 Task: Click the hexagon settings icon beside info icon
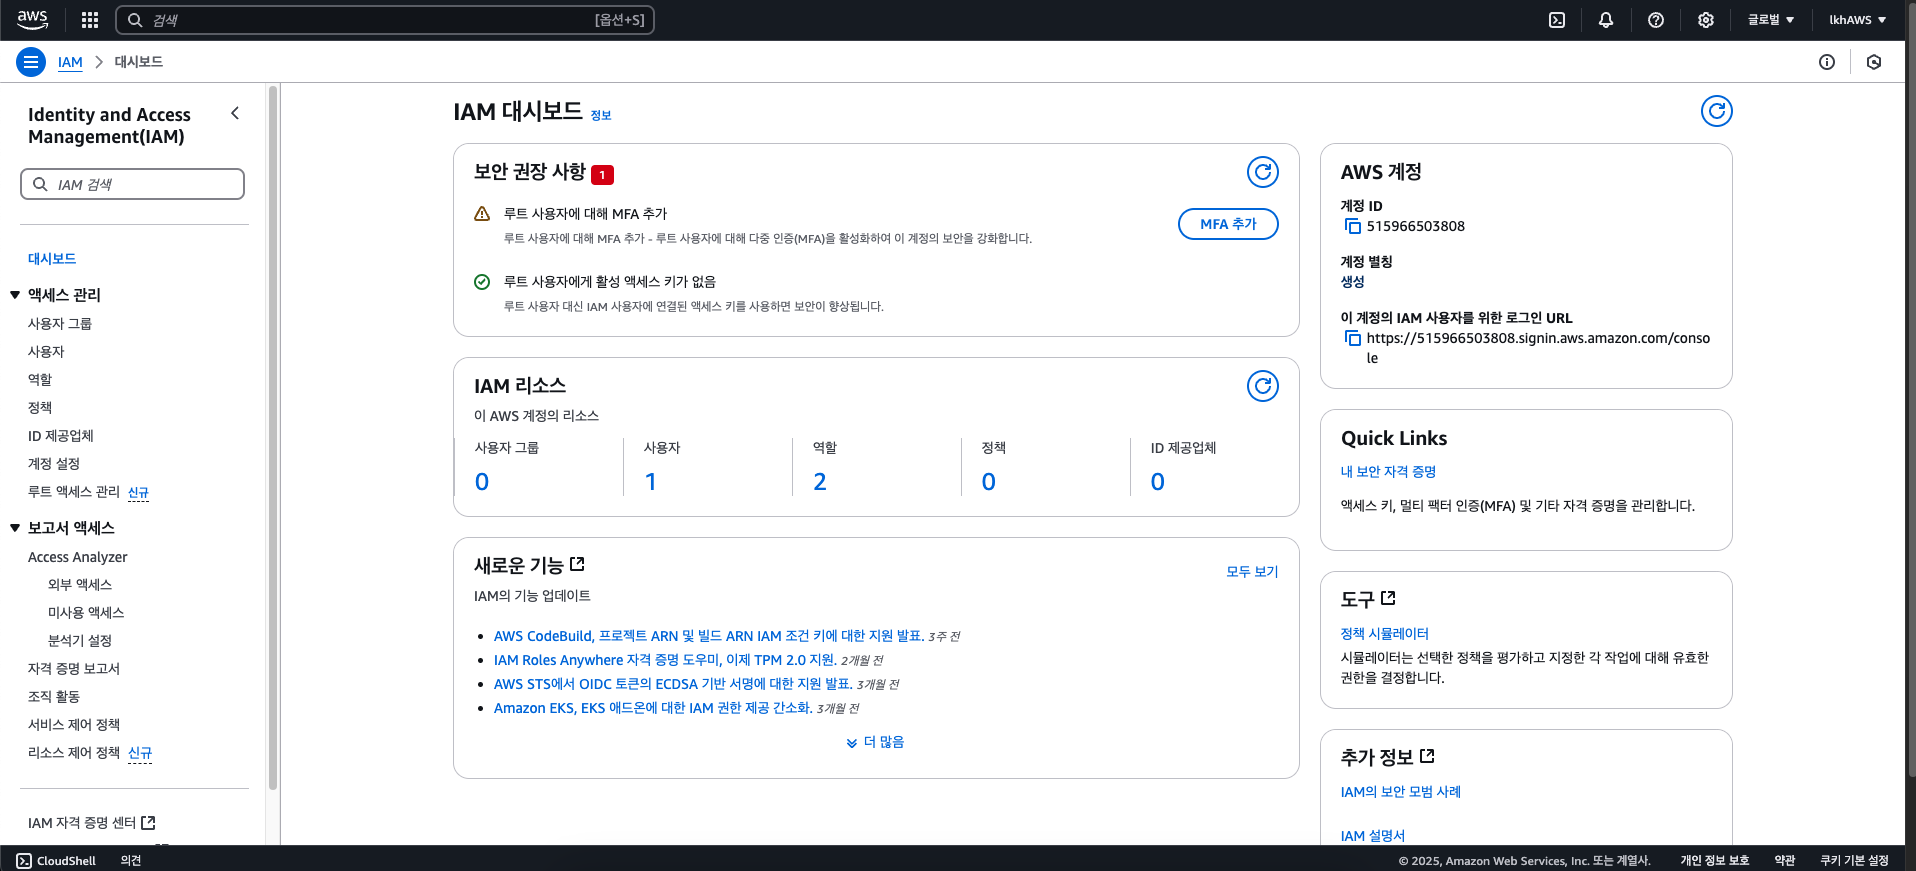pos(1874,62)
